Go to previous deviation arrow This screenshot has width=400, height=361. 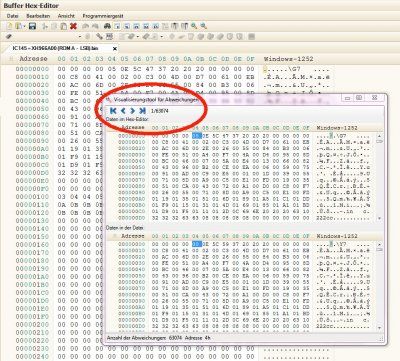pos(123,111)
